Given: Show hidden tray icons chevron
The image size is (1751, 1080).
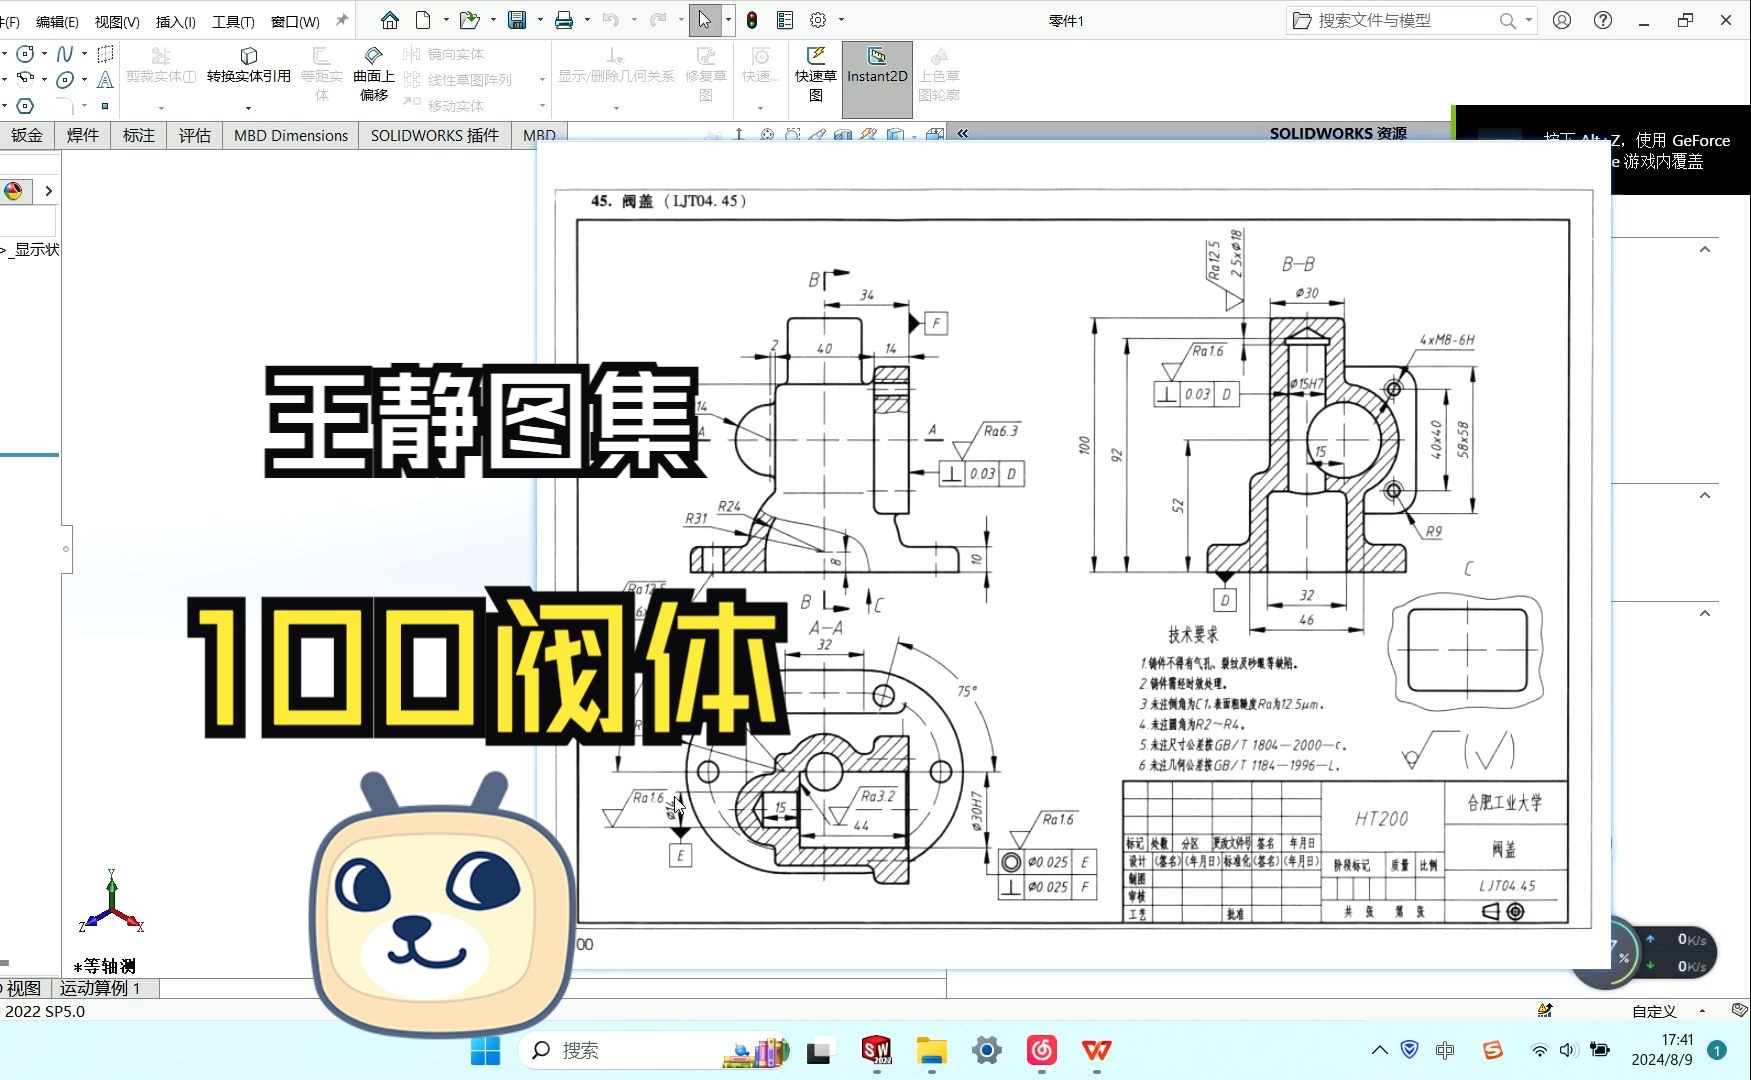Looking at the screenshot, I should click(x=1380, y=1050).
